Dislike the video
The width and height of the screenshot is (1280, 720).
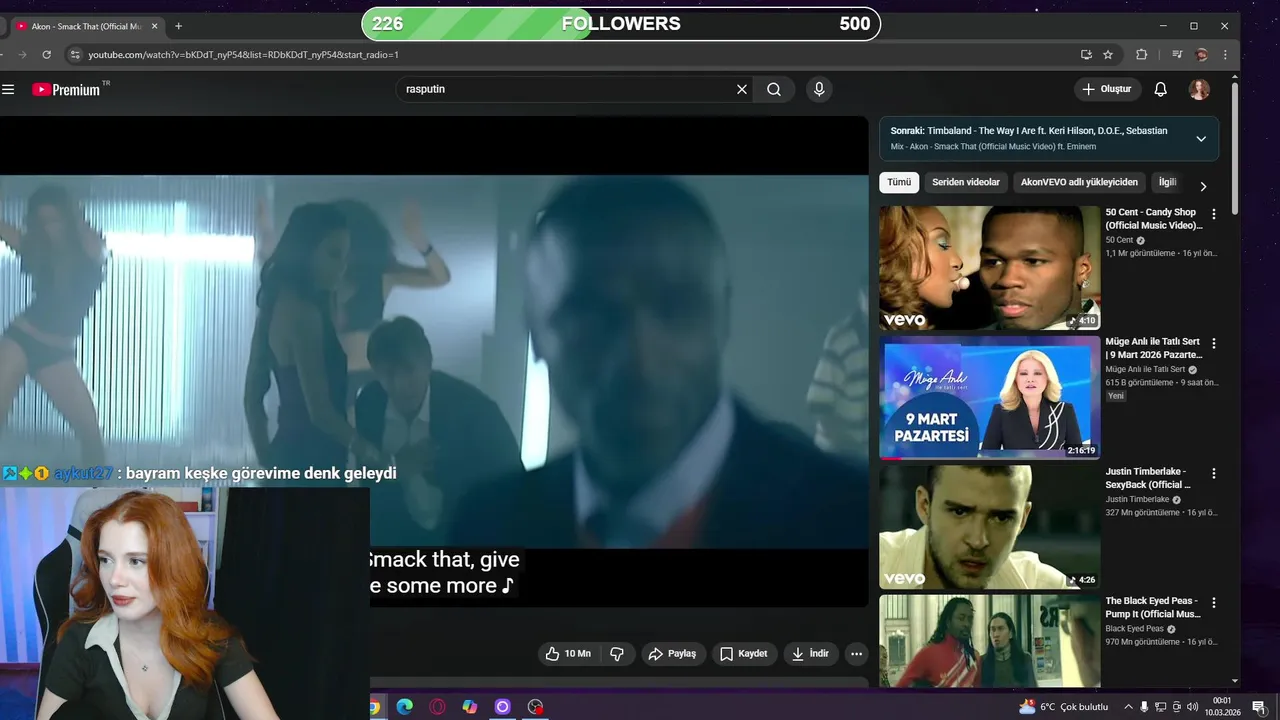pyautogui.click(x=617, y=654)
